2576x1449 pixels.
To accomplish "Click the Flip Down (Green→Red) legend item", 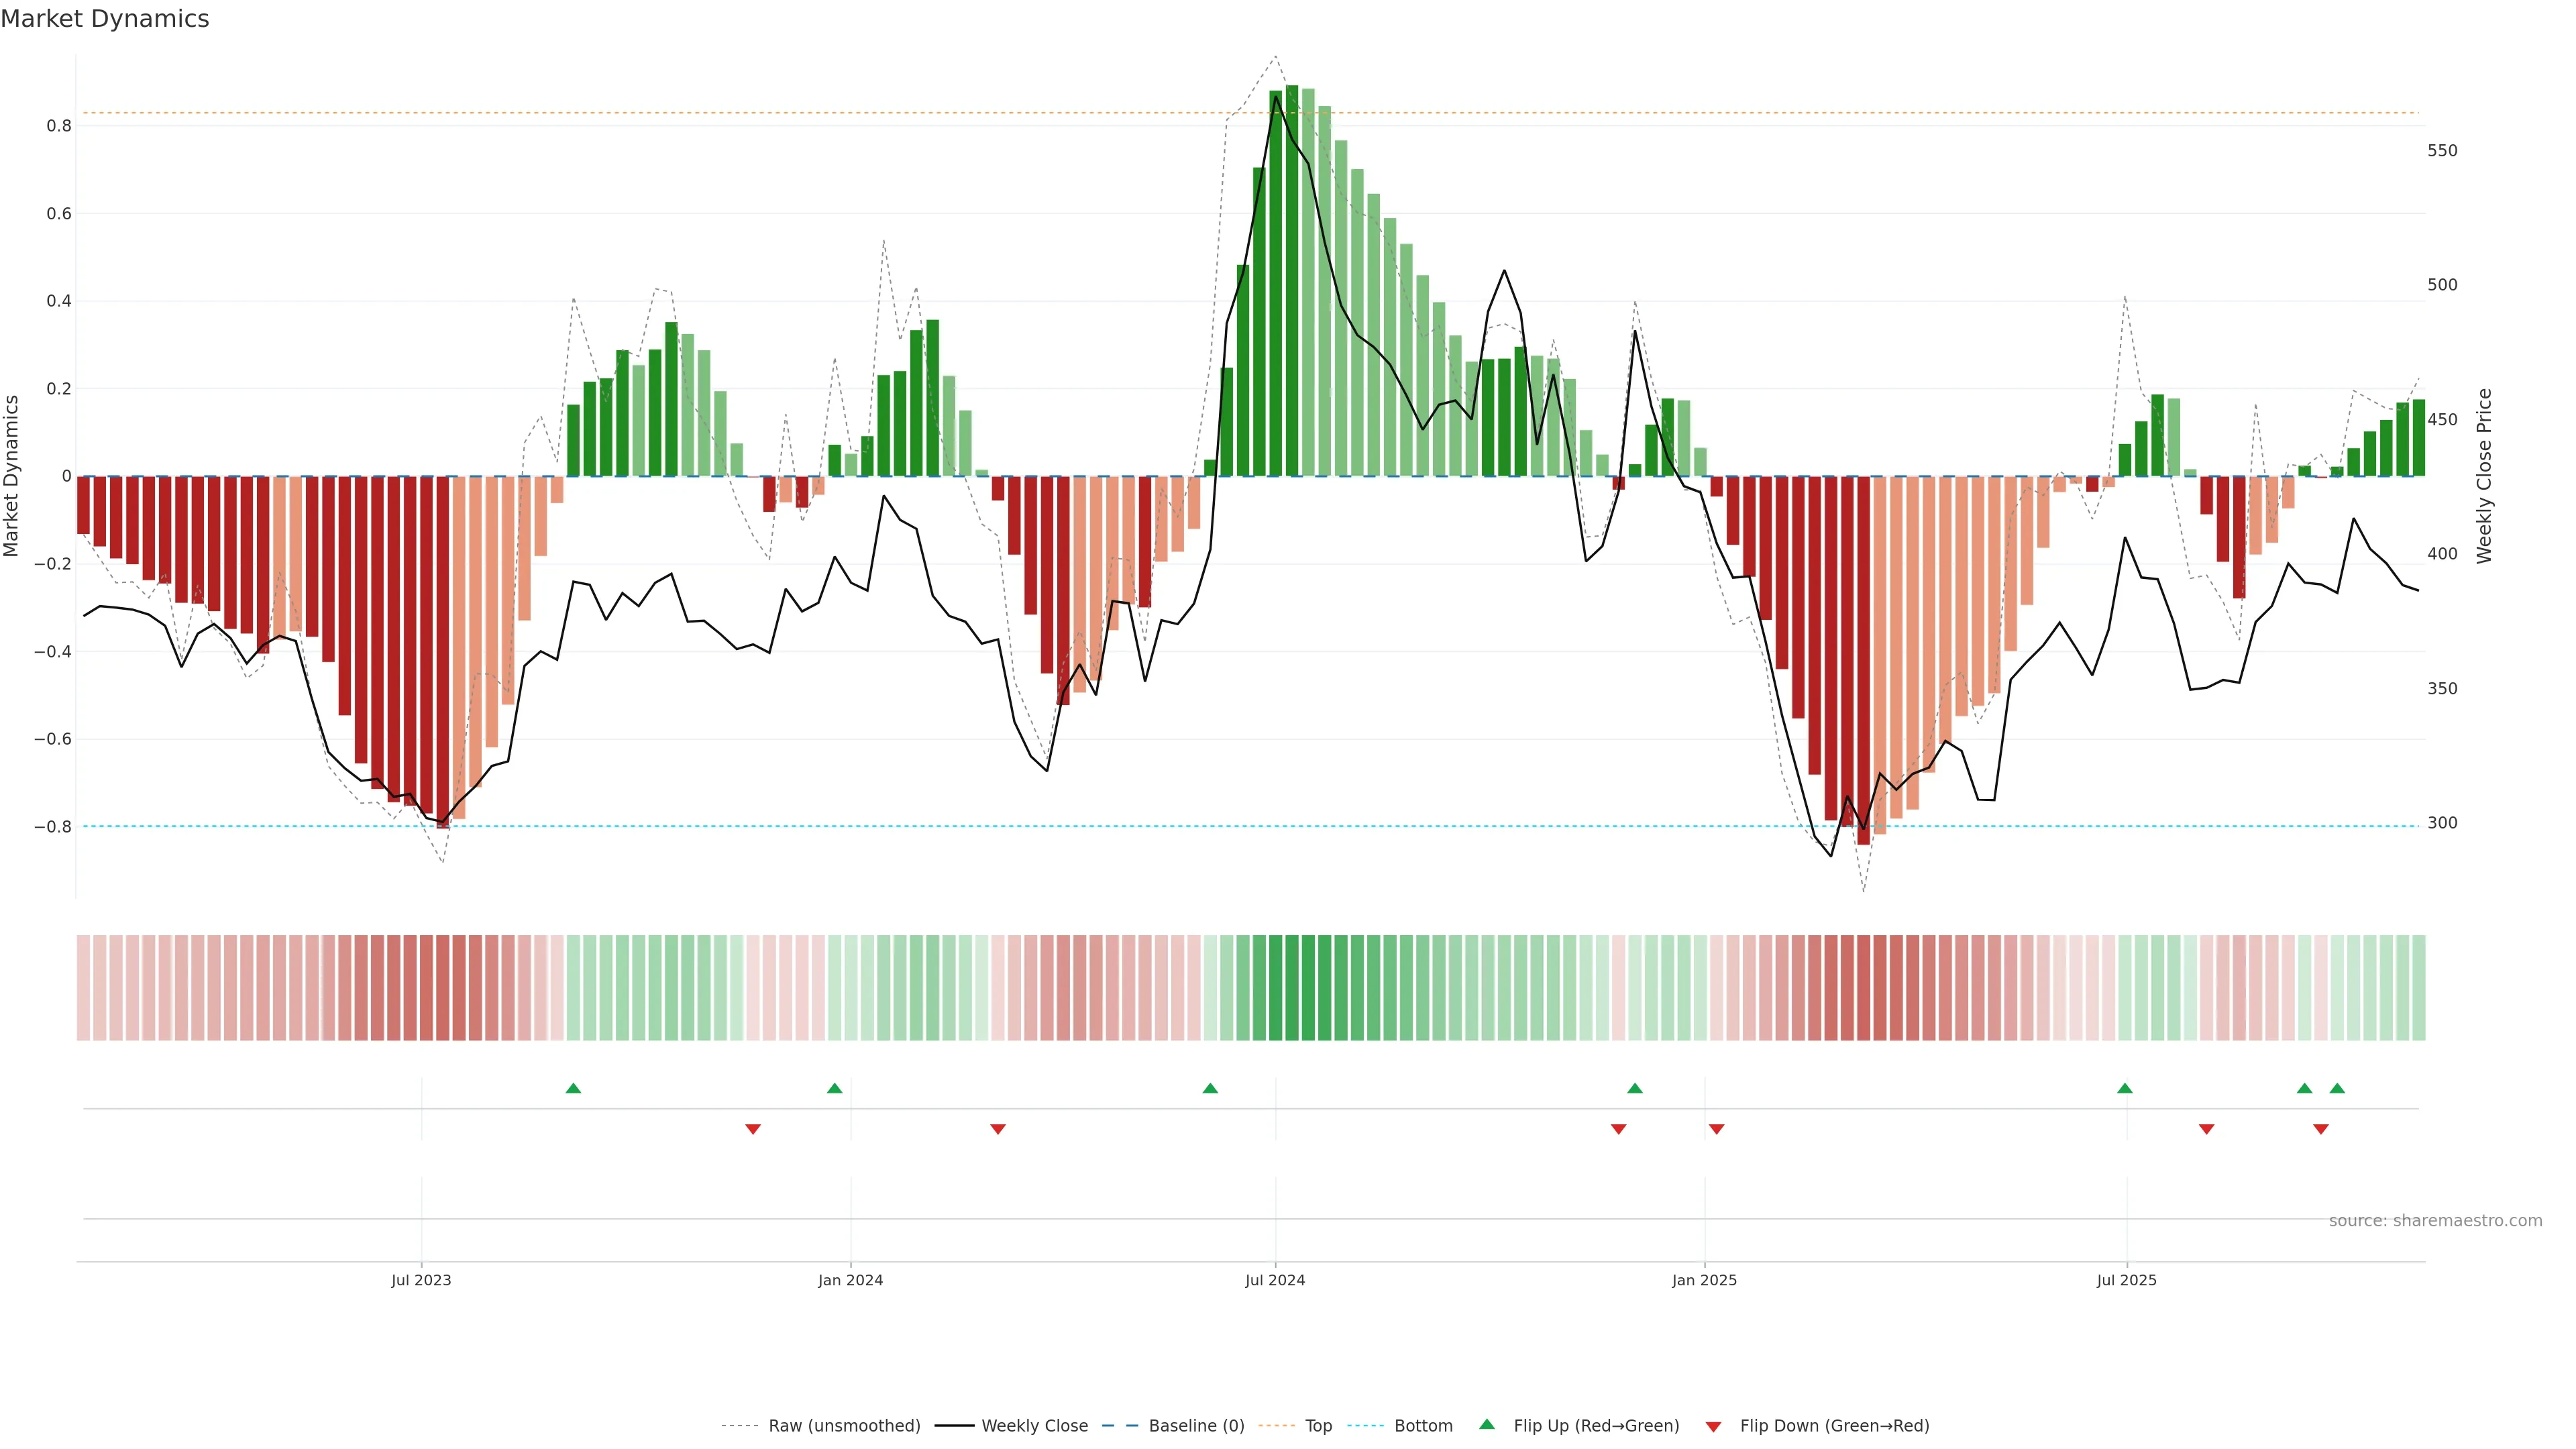I will pos(1834,1426).
